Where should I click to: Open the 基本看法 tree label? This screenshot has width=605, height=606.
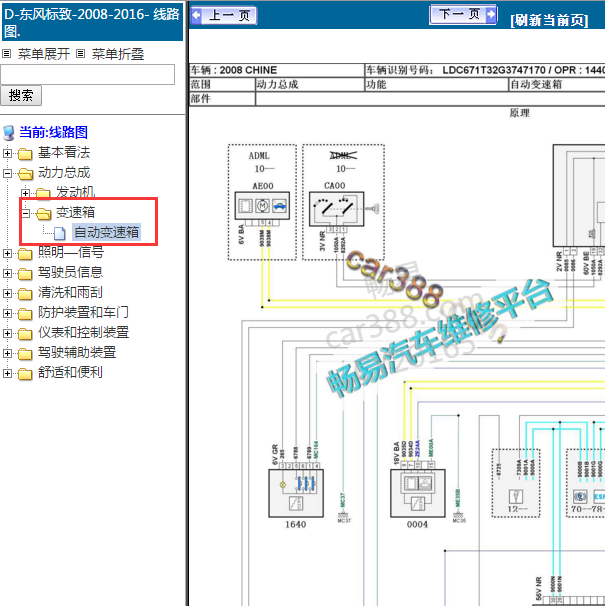[64, 153]
